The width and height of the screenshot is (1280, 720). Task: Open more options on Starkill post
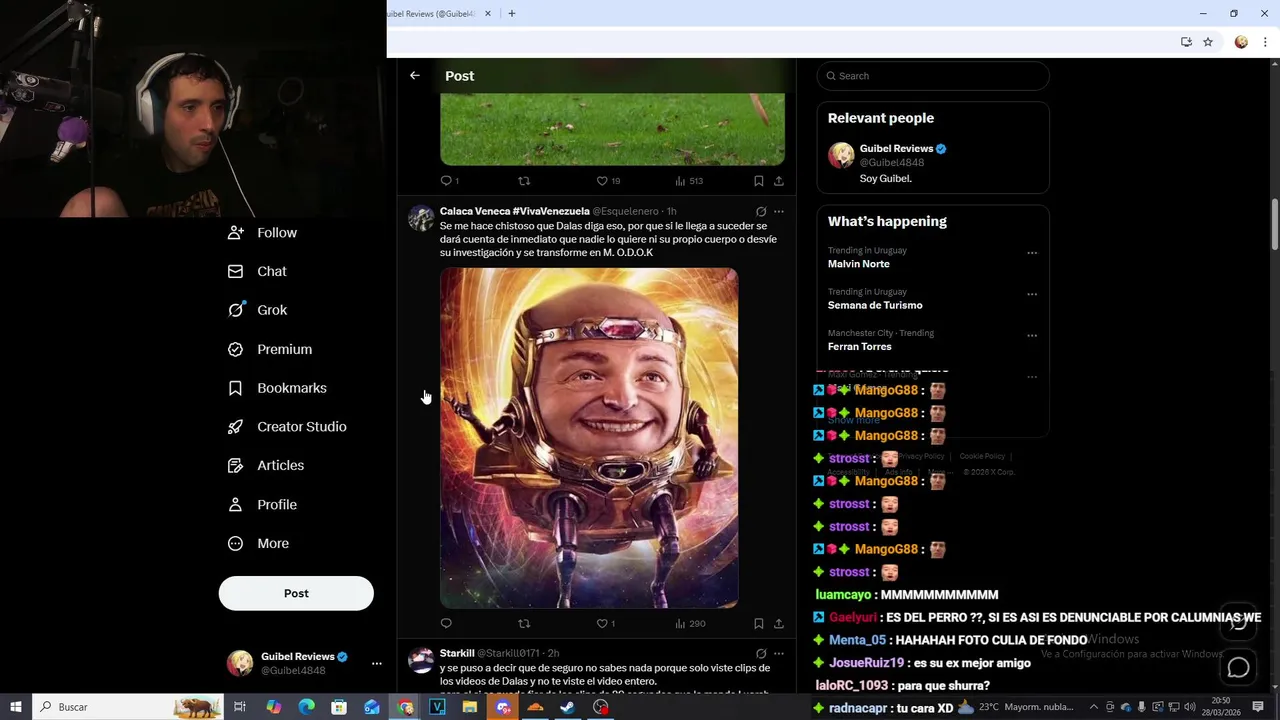(x=779, y=654)
